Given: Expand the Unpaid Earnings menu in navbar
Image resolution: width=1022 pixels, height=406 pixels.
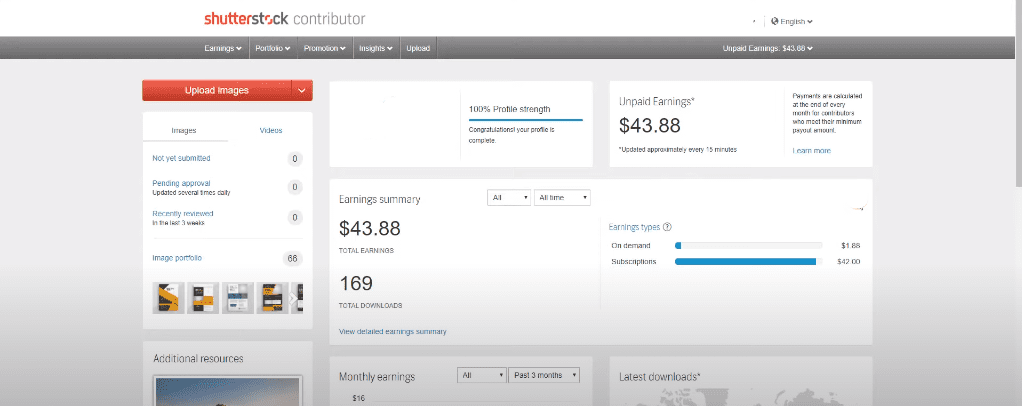Looking at the screenshot, I should [767, 48].
